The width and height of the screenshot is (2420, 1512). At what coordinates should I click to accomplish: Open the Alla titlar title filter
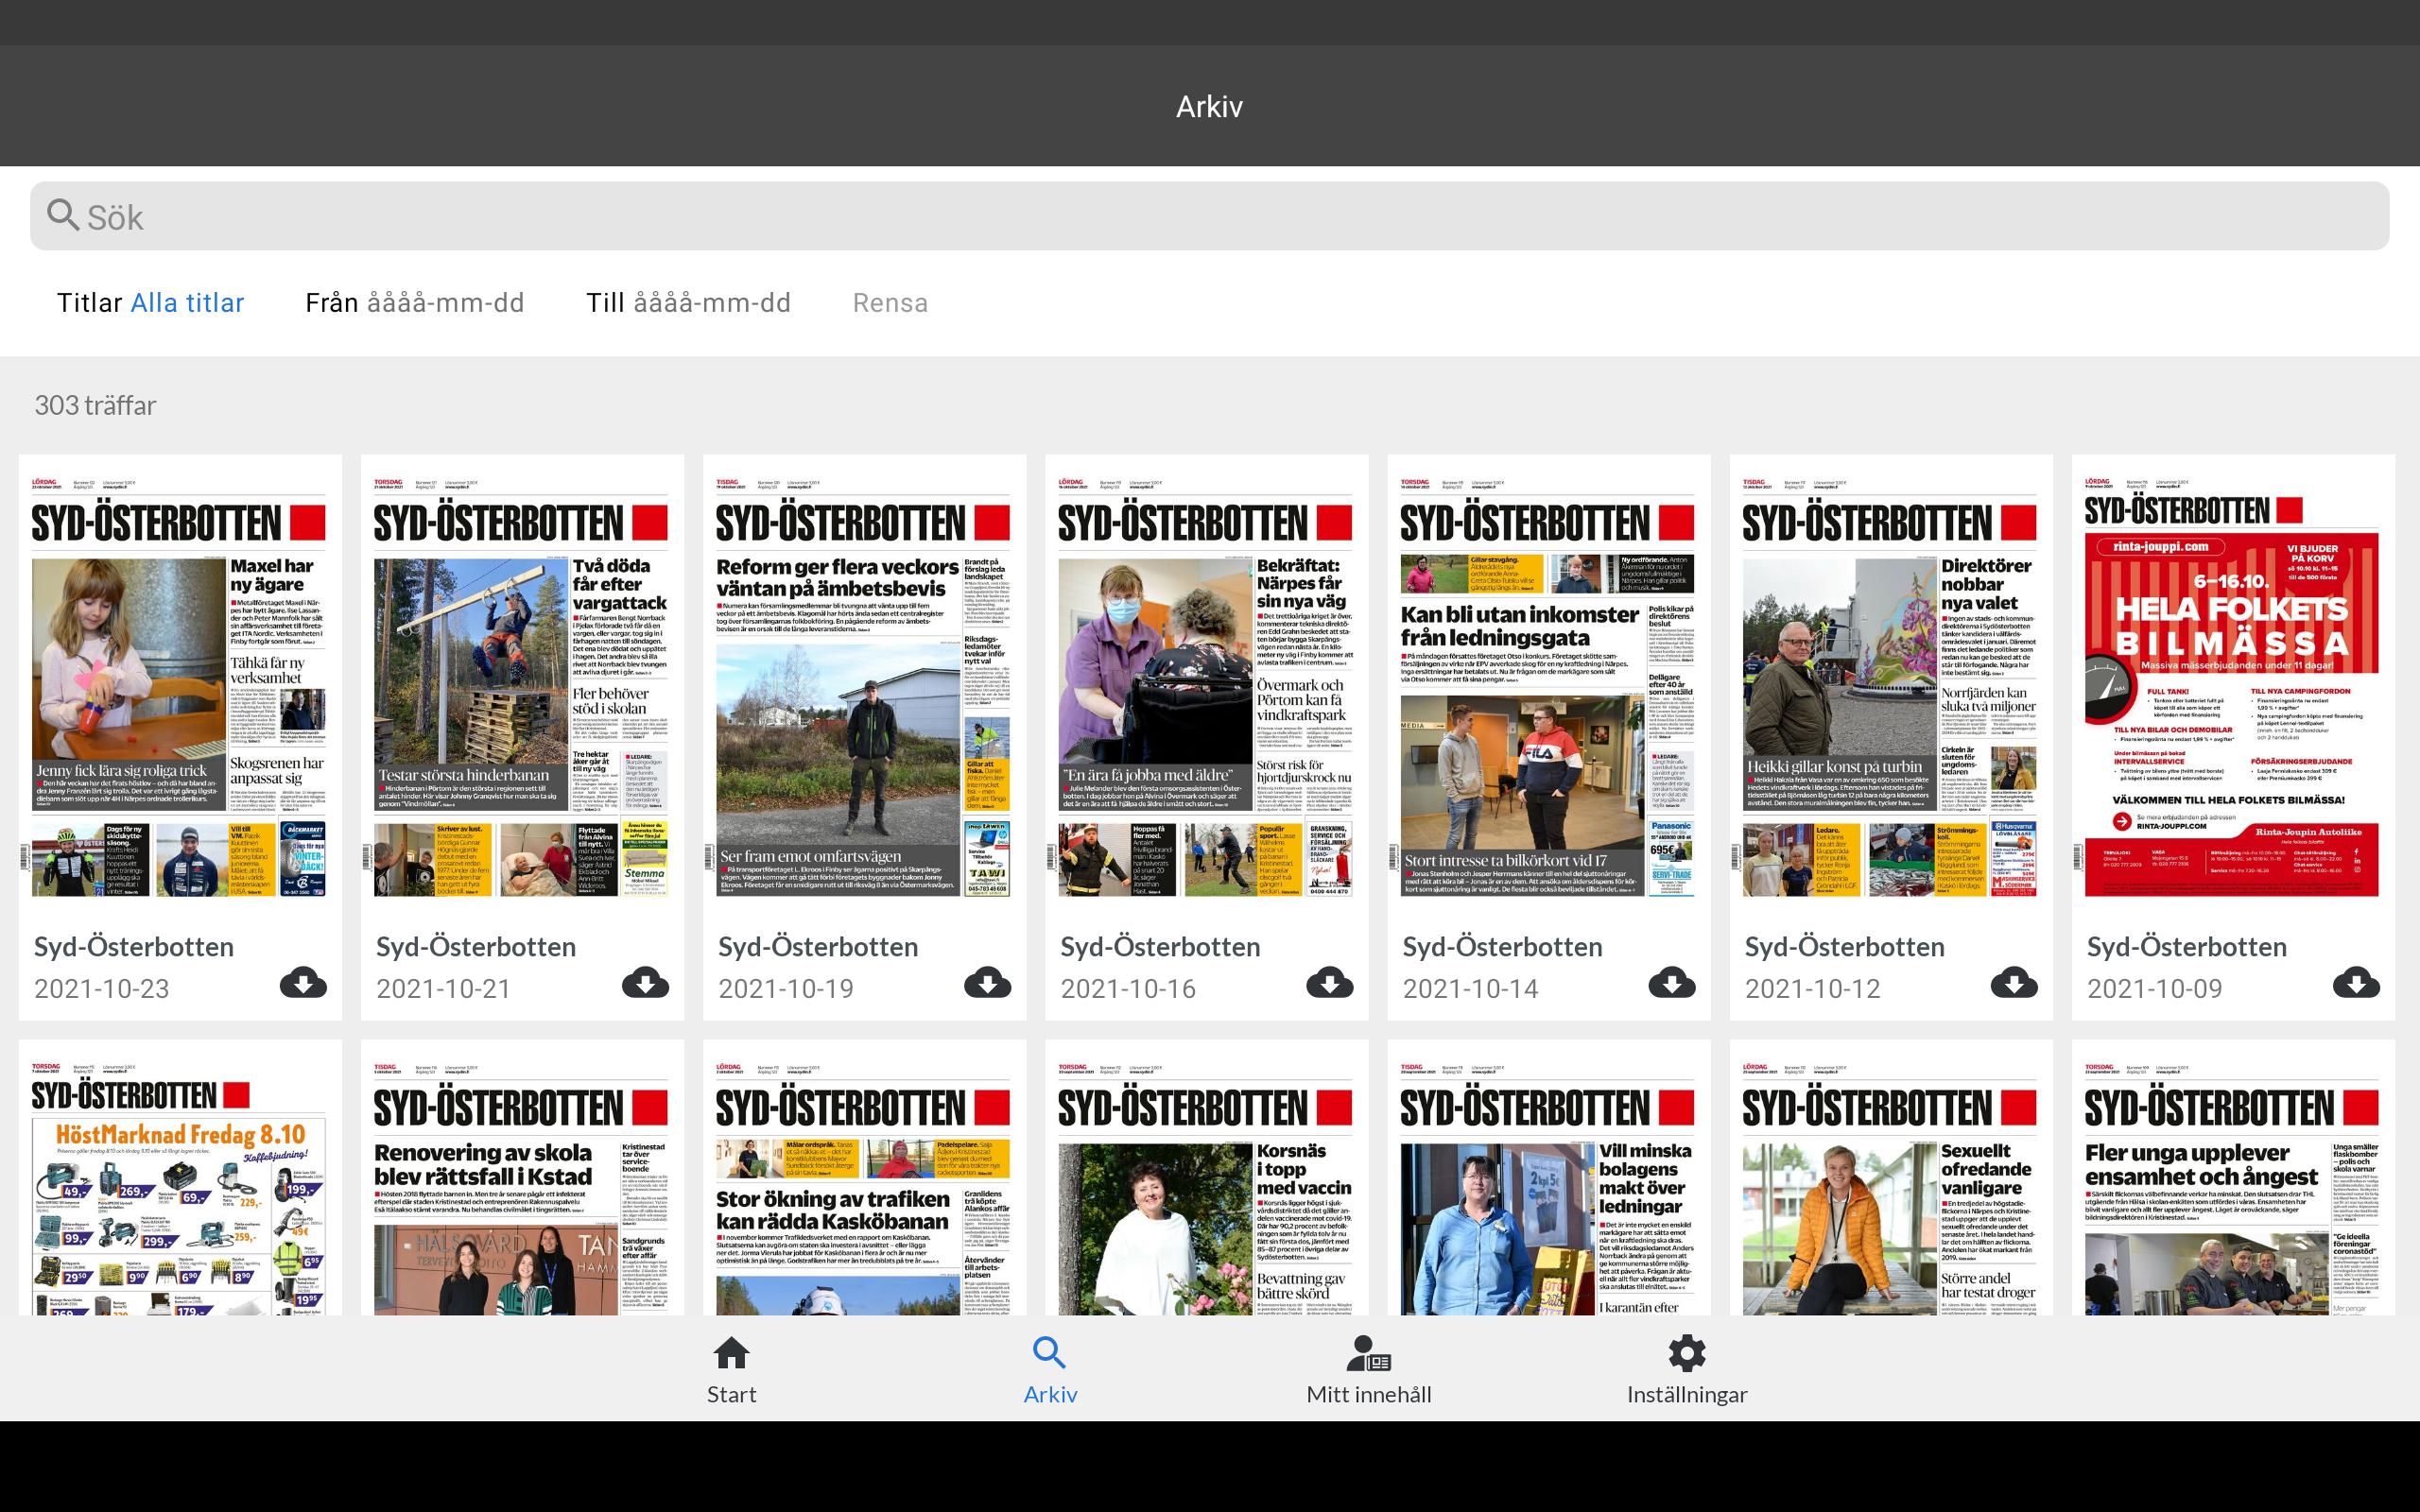coord(187,303)
